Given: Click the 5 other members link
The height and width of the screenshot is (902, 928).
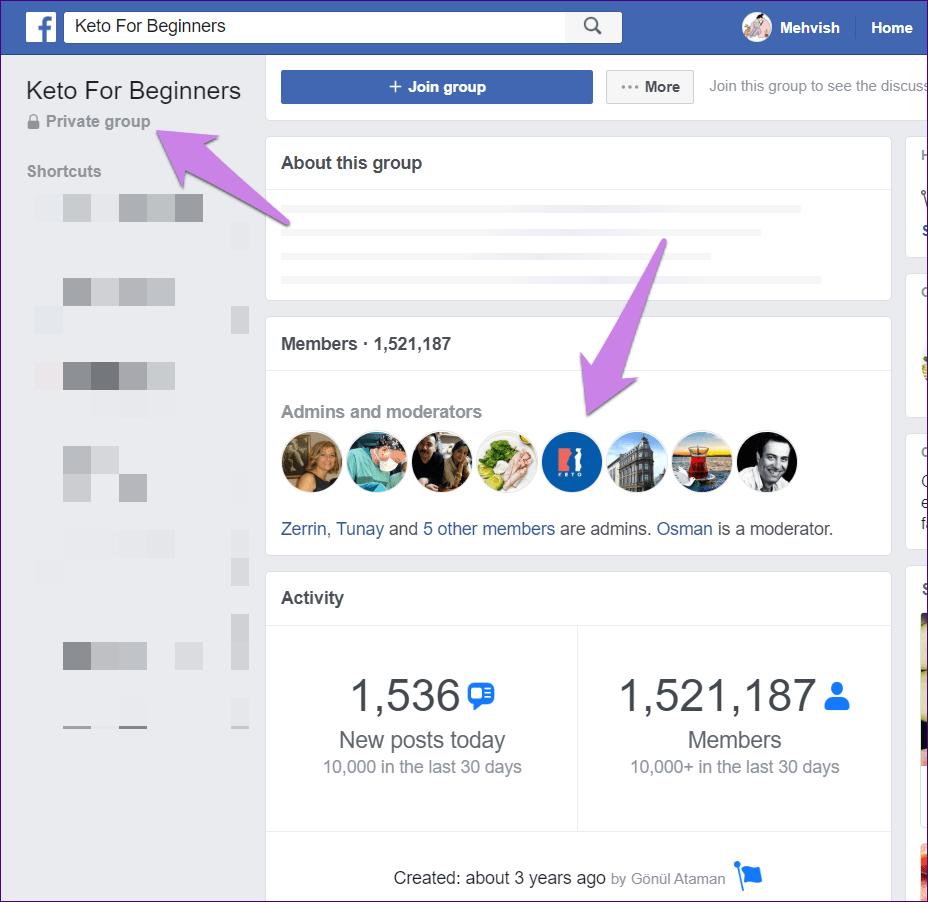Looking at the screenshot, I should point(489,529).
